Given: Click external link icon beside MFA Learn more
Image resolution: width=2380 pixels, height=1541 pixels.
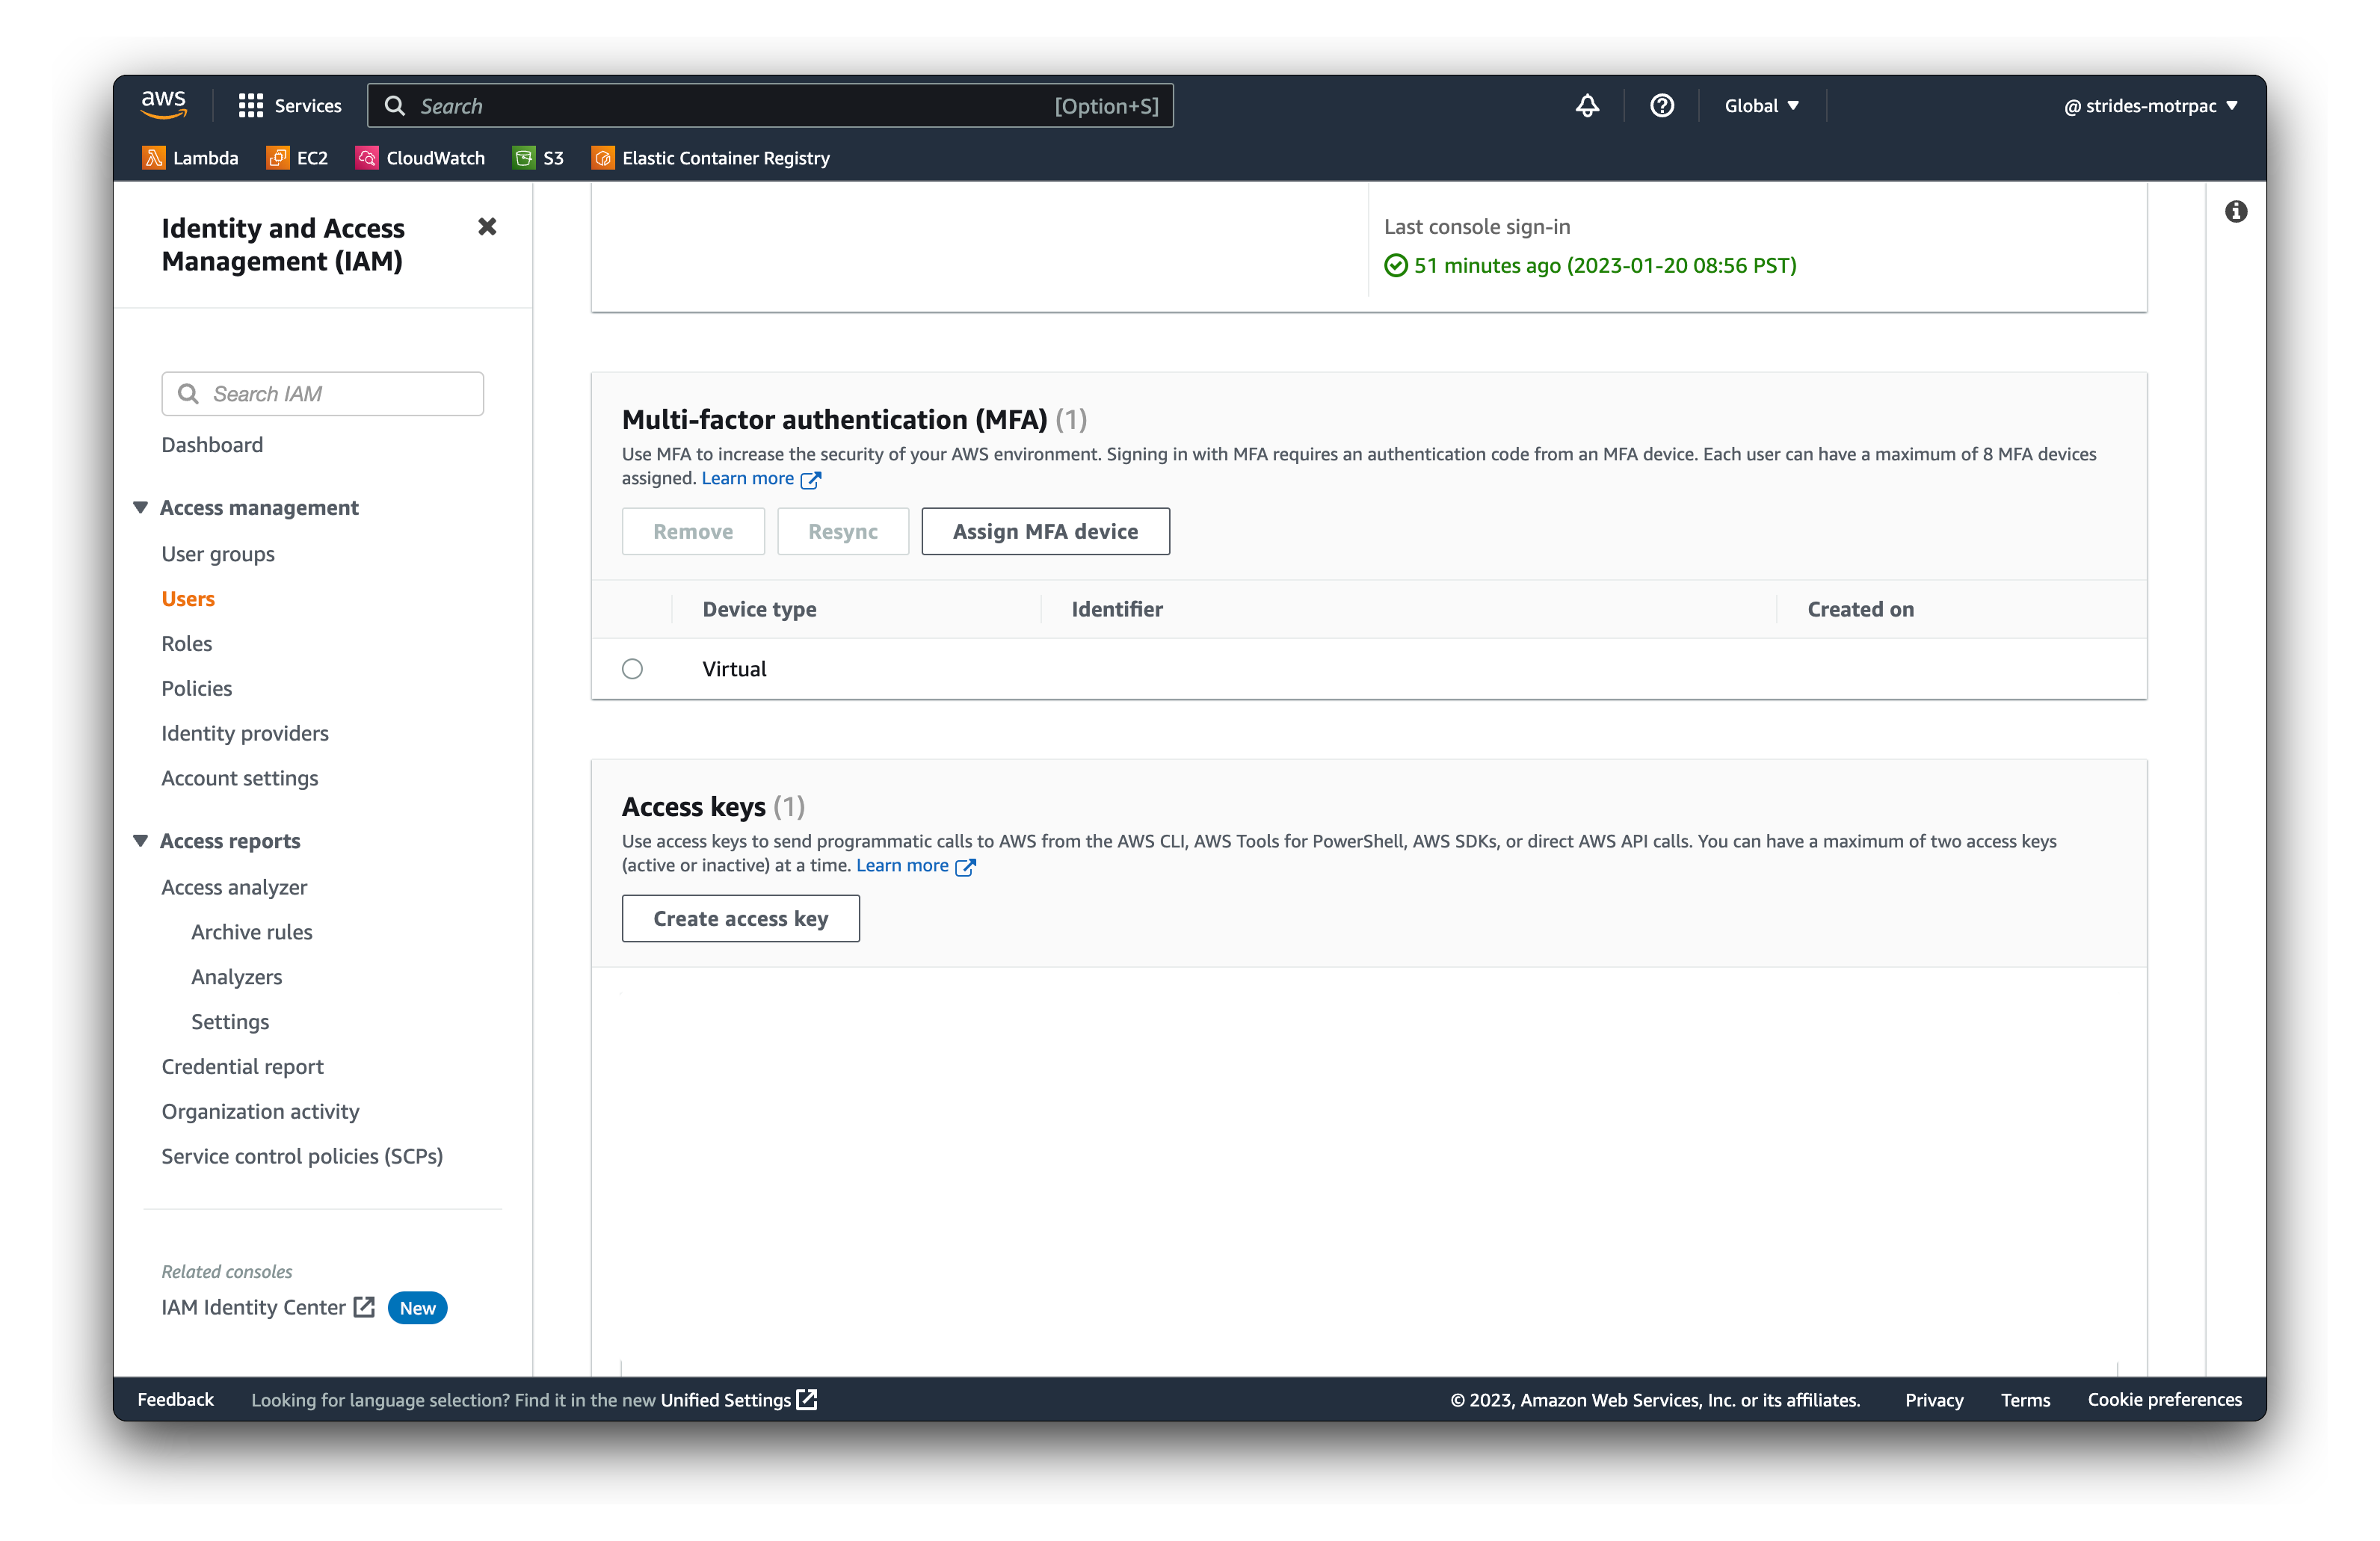Looking at the screenshot, I should (x=811, y=480).
